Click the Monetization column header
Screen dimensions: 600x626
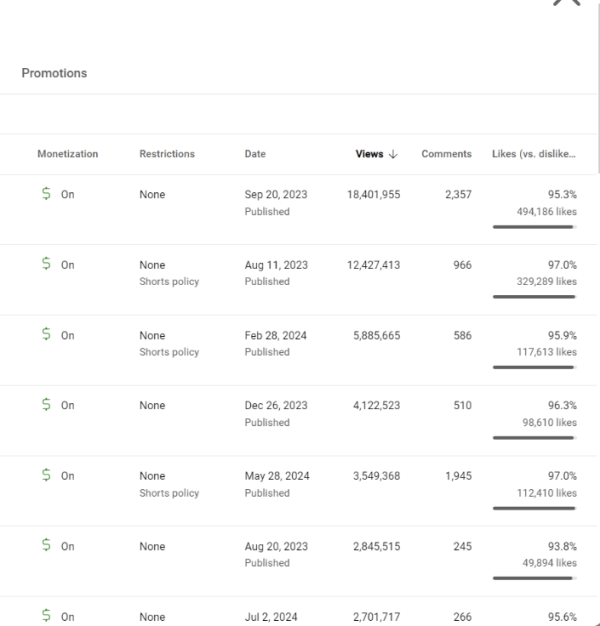tap(67, 154)
